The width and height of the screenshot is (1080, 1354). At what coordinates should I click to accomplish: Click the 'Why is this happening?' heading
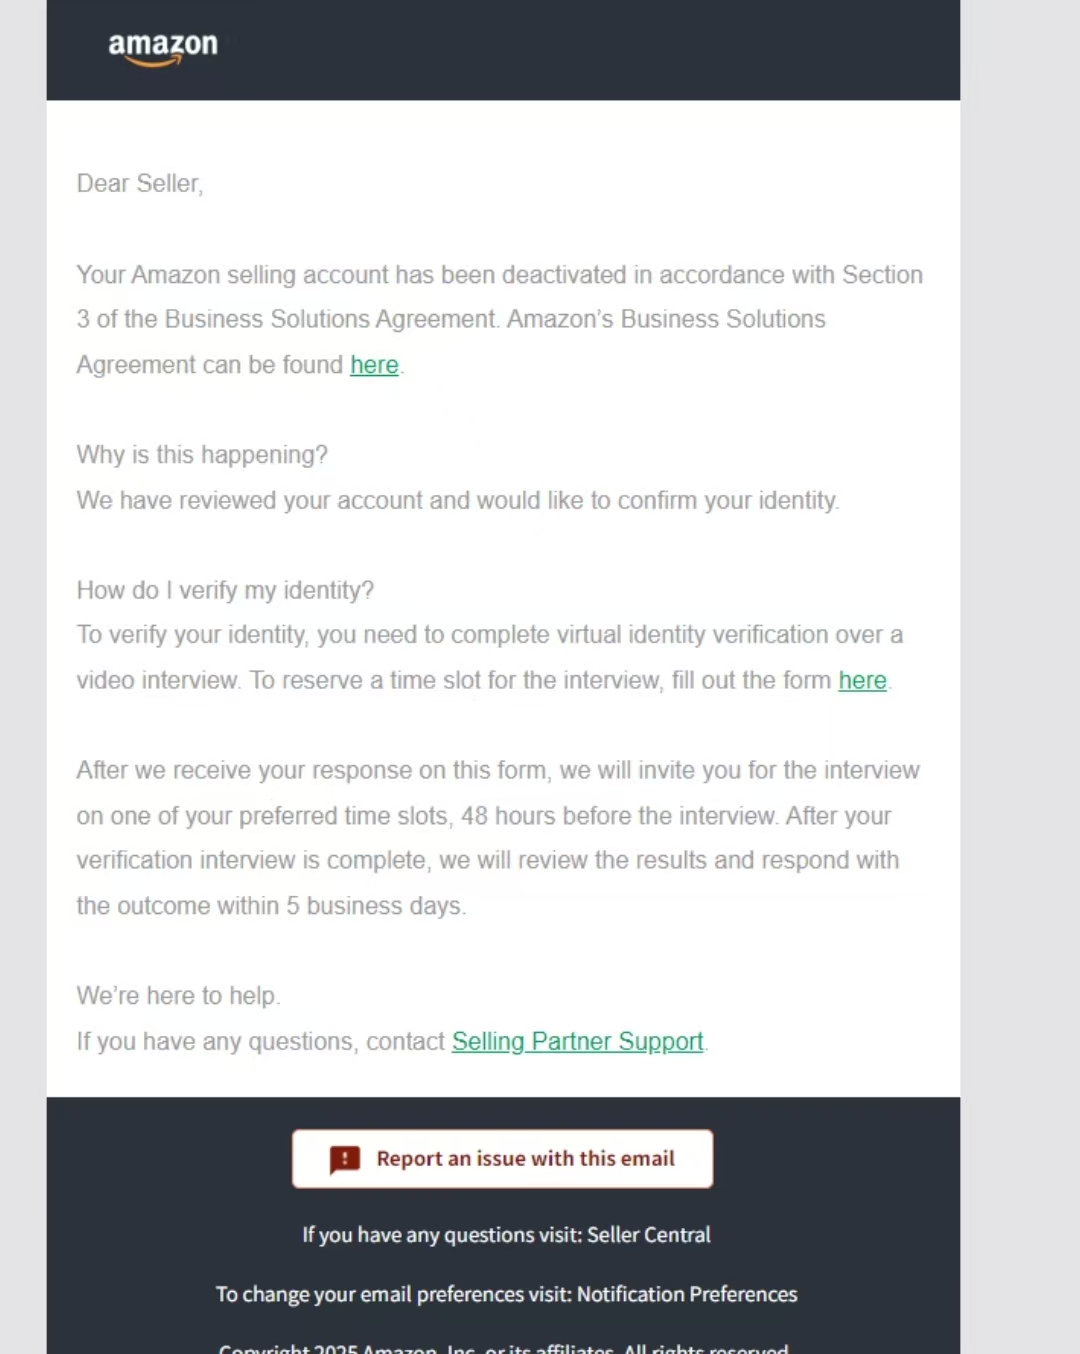coord(202,455)
